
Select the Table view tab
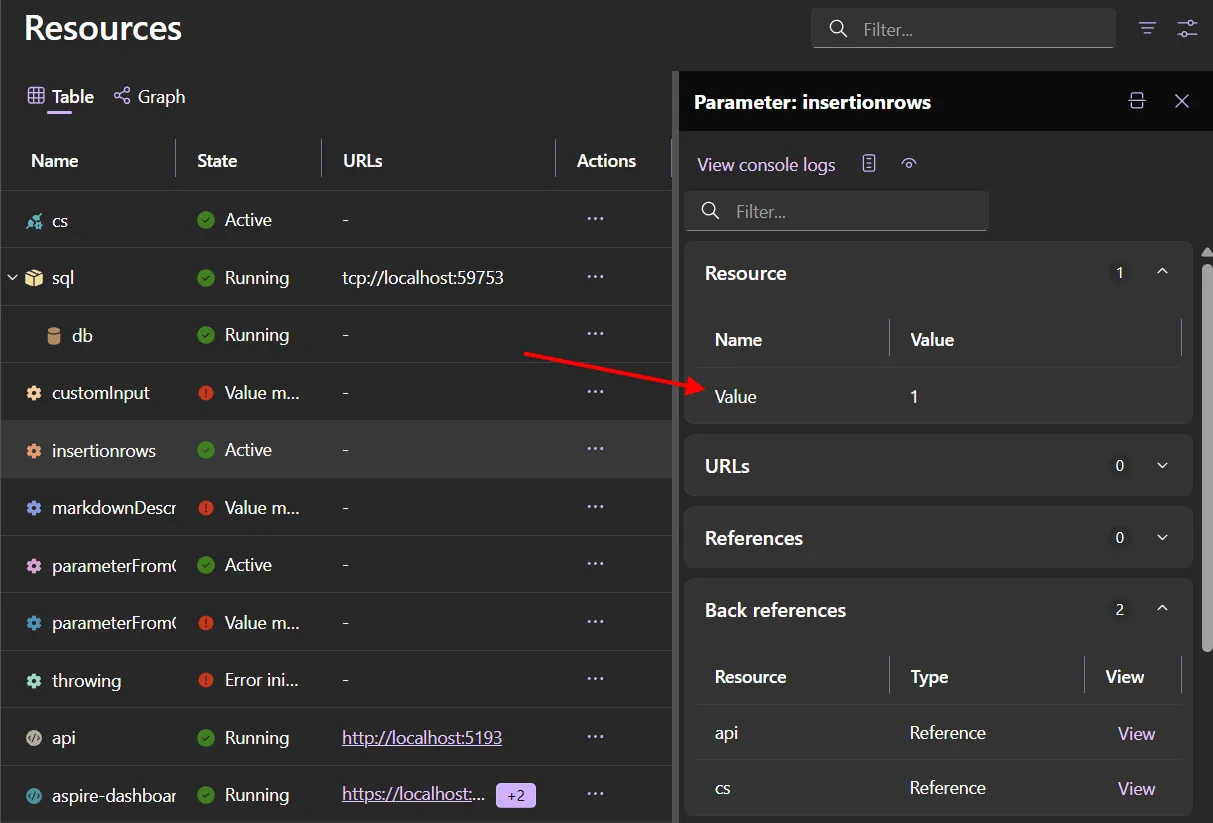pyautogui.click(x=60, y=96)
